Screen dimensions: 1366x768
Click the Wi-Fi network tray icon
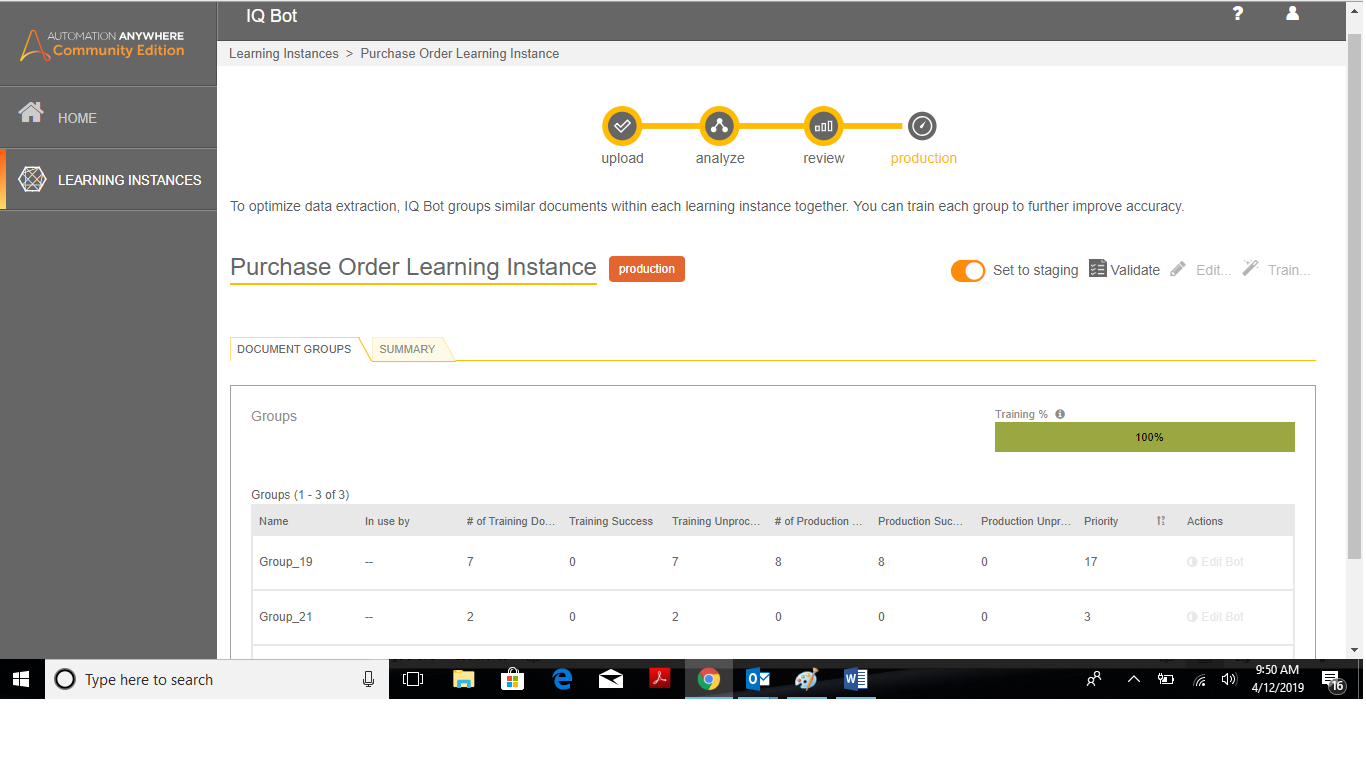1199,680
